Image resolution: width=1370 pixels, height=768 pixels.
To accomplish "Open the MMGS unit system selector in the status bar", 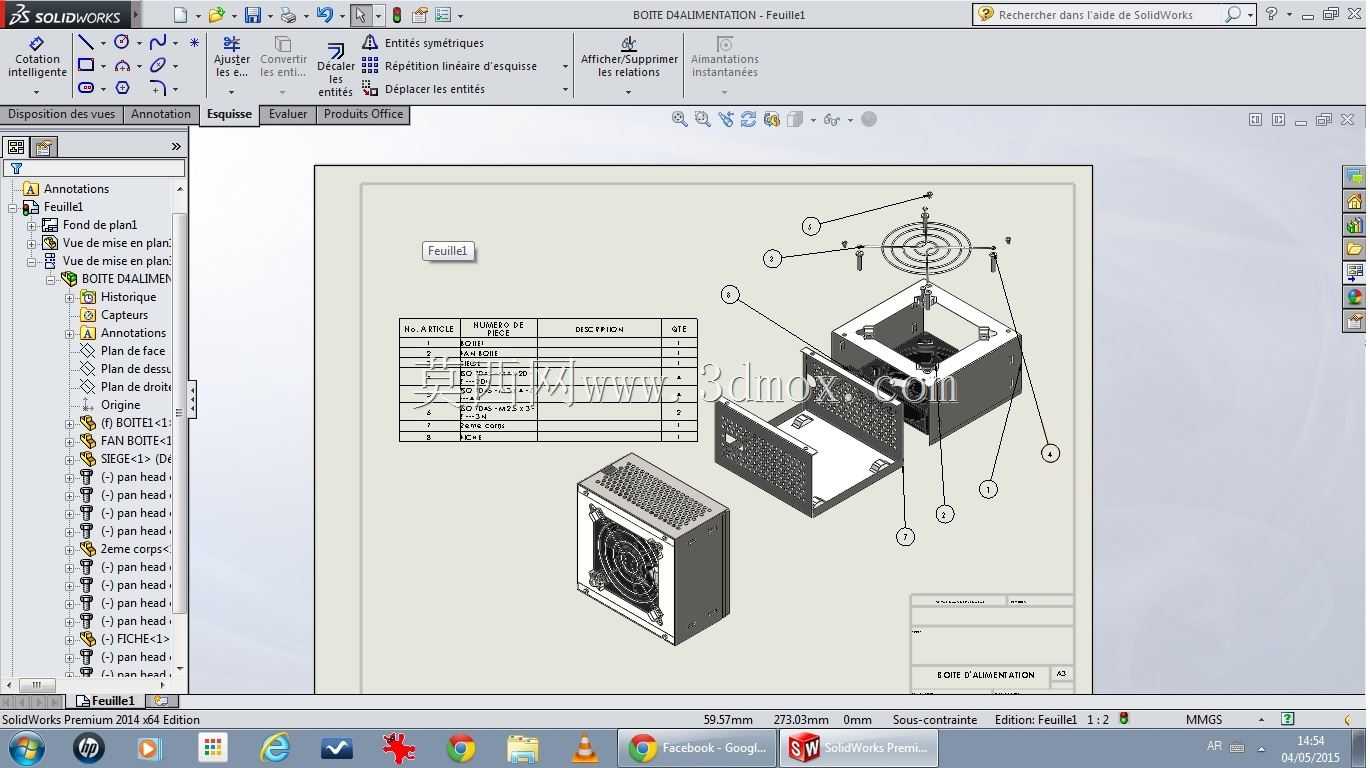I will (x=1224, y=719).
